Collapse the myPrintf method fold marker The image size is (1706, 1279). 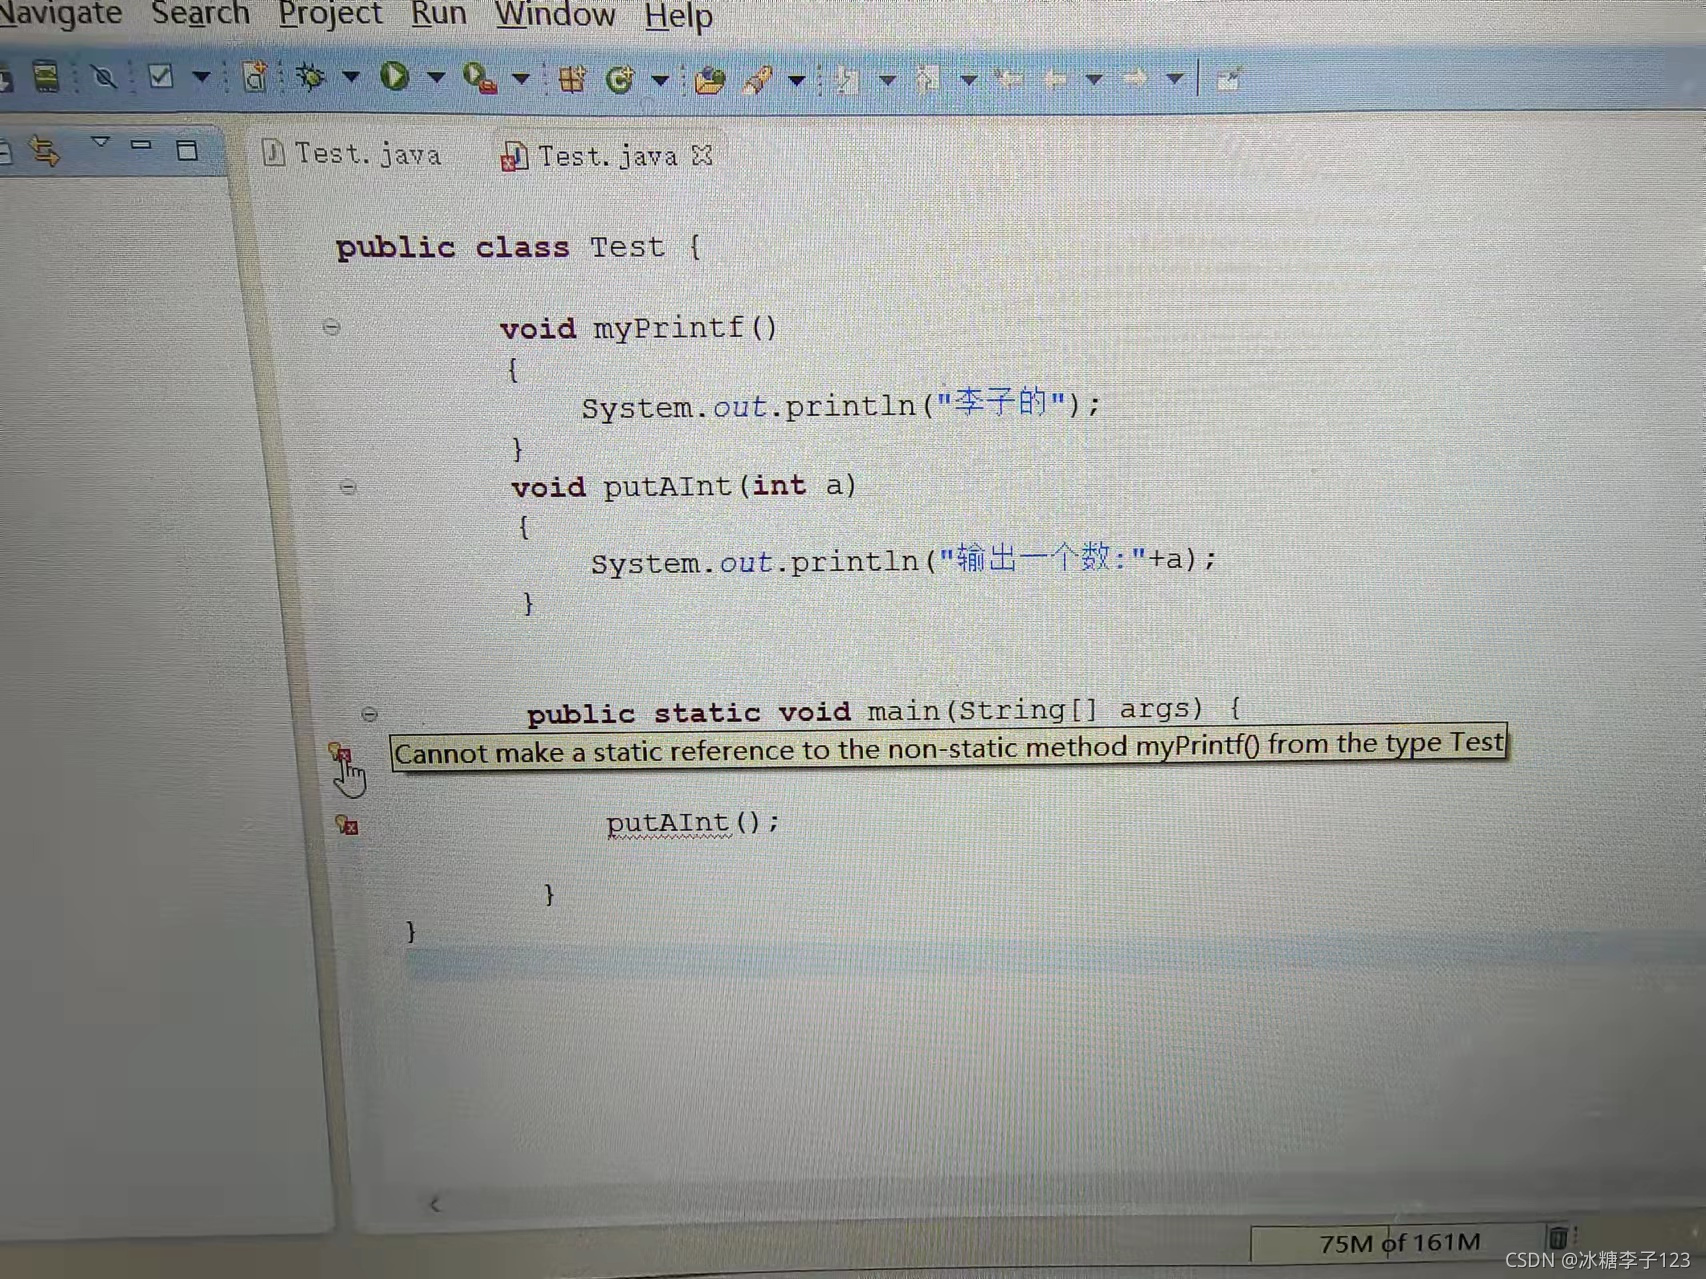331,327
